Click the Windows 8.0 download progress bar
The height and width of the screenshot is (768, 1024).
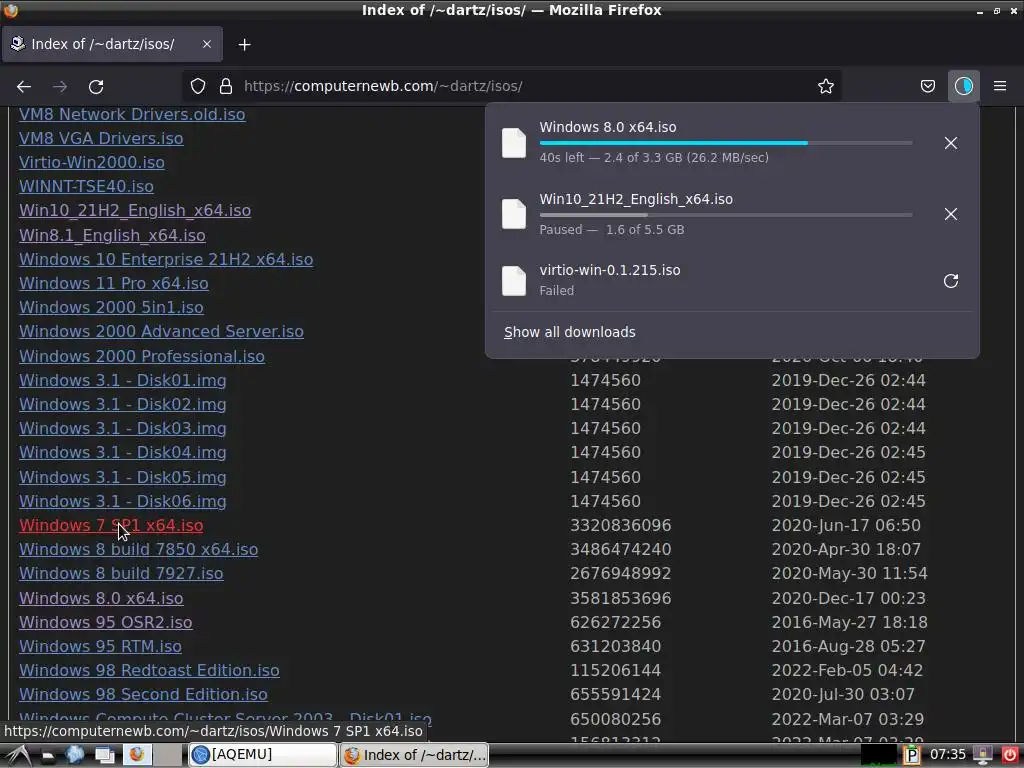point(726,142)
